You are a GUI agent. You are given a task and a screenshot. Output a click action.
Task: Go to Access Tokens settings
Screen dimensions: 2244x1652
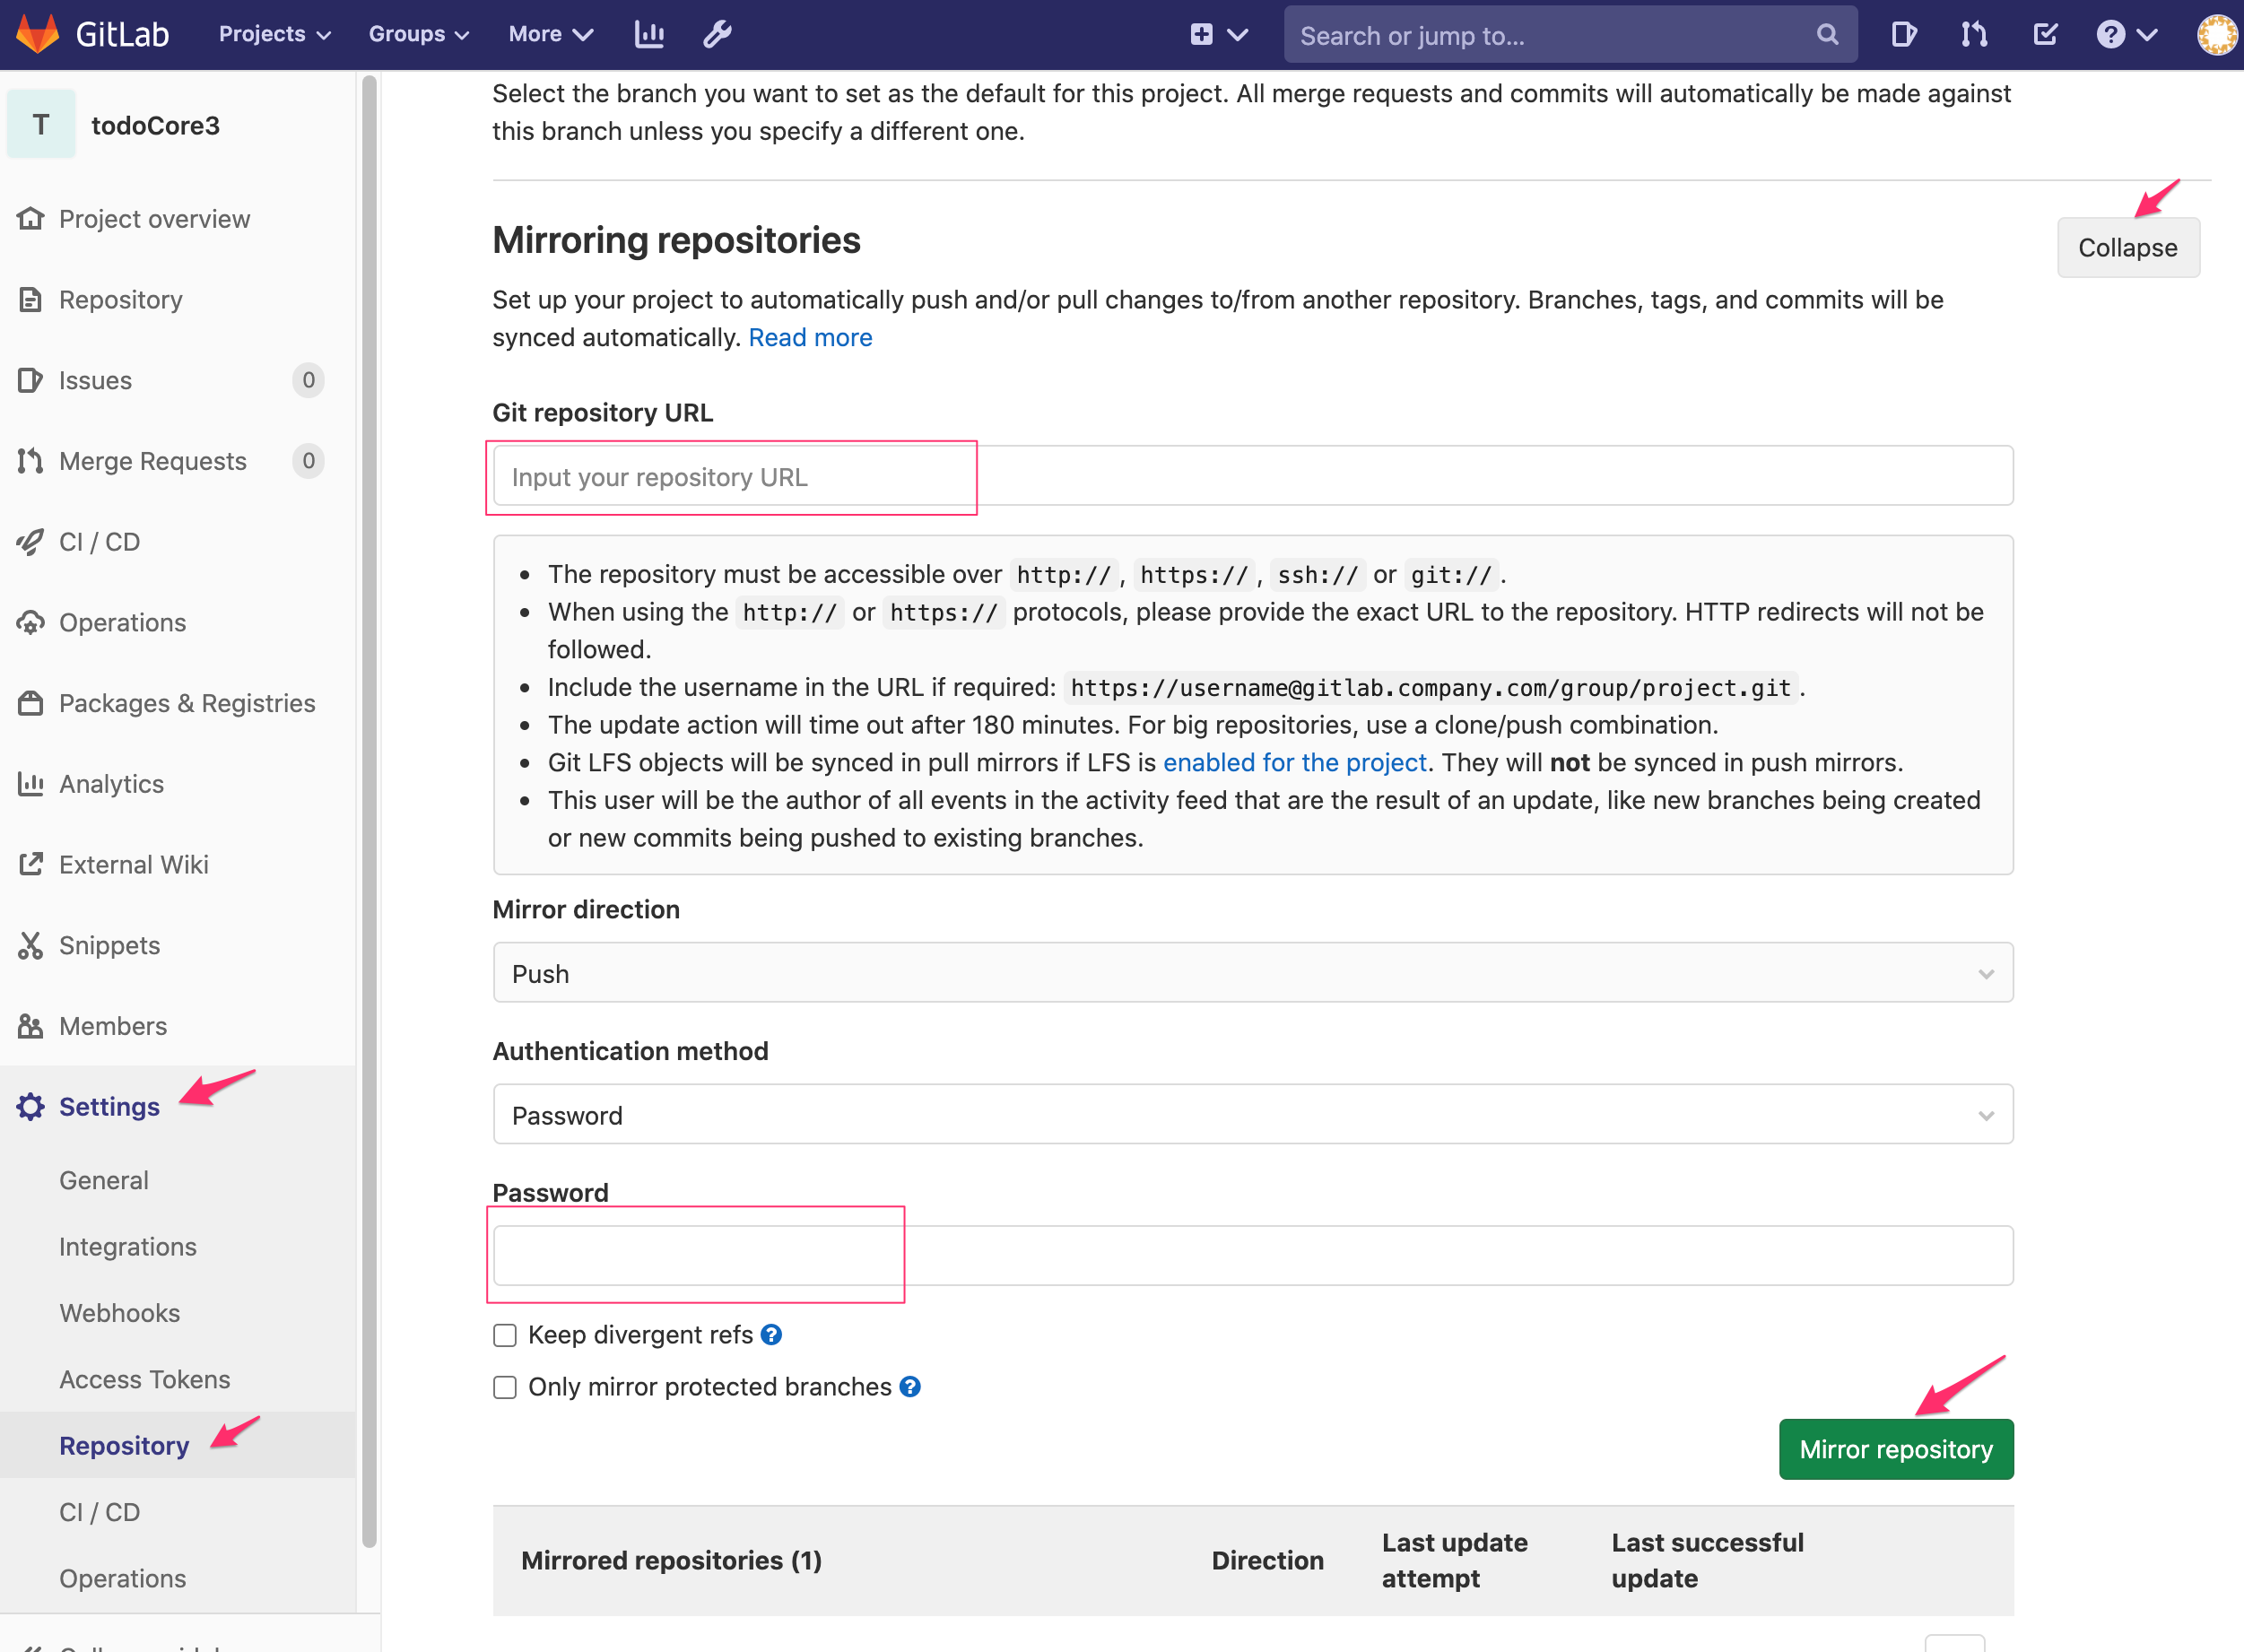pos(144,1379)
